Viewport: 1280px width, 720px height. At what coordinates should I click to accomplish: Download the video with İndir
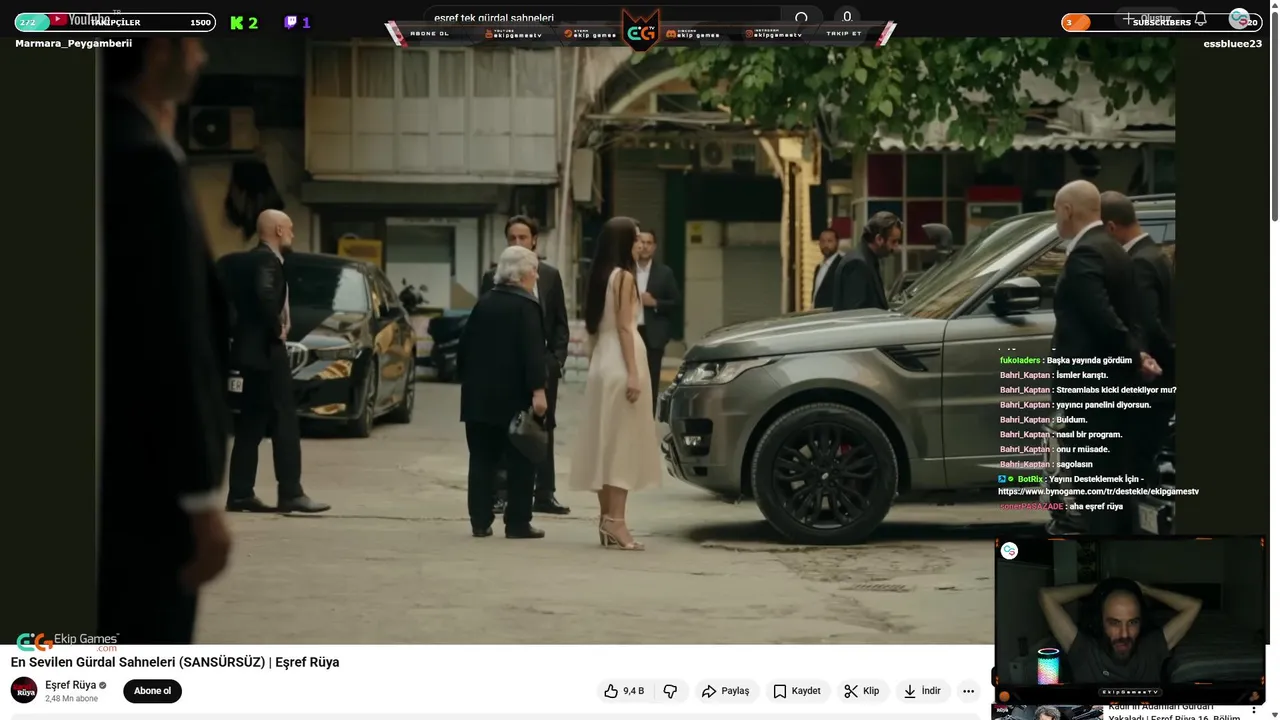point(922,691)
